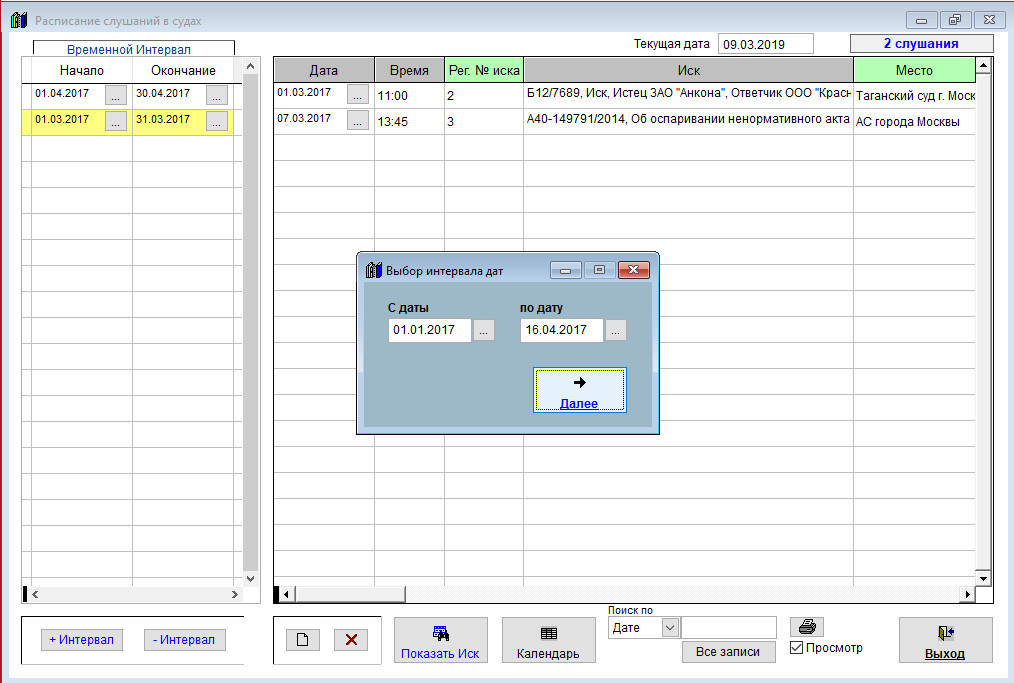Click Временной Интервал tab header

click(134, 49)
